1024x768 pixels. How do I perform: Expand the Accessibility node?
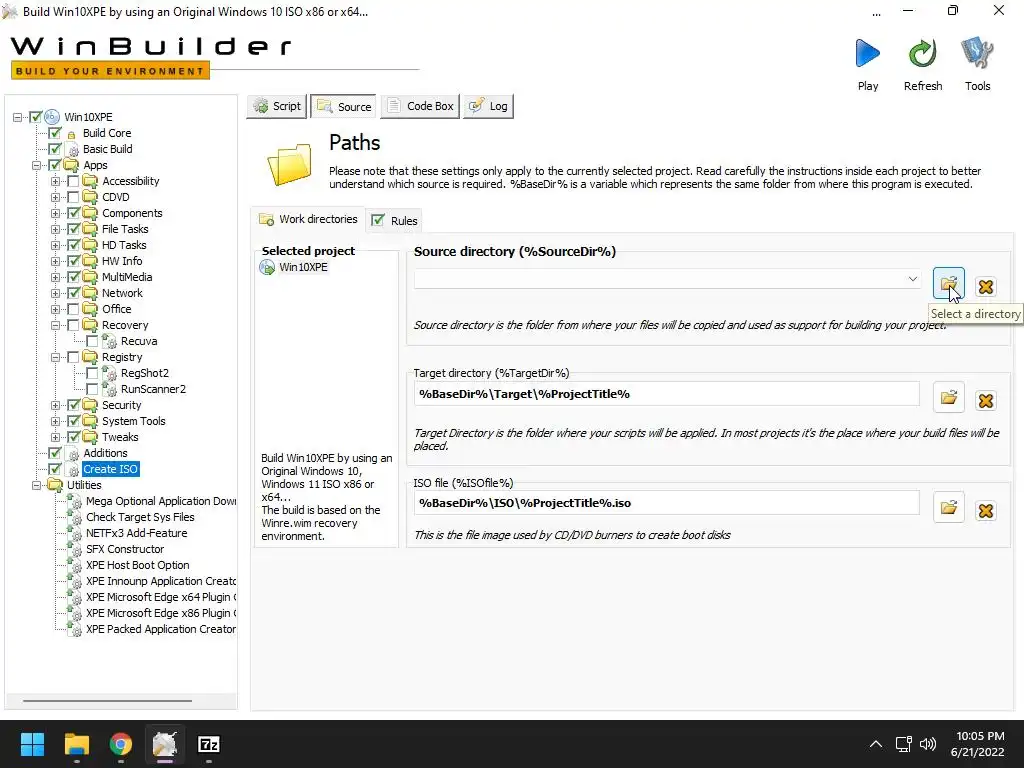pos(56,182)
